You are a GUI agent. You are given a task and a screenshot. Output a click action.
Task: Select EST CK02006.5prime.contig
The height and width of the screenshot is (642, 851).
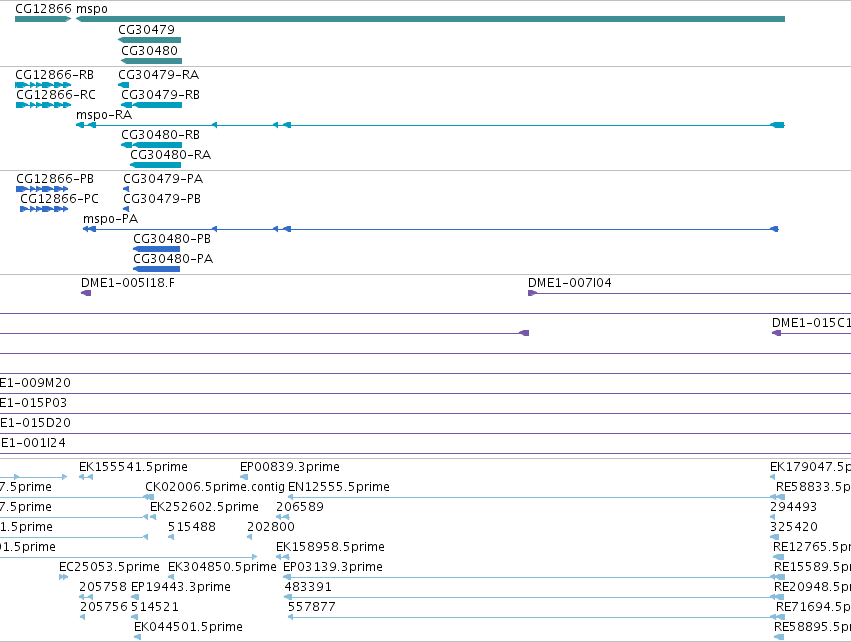point(149,497)
